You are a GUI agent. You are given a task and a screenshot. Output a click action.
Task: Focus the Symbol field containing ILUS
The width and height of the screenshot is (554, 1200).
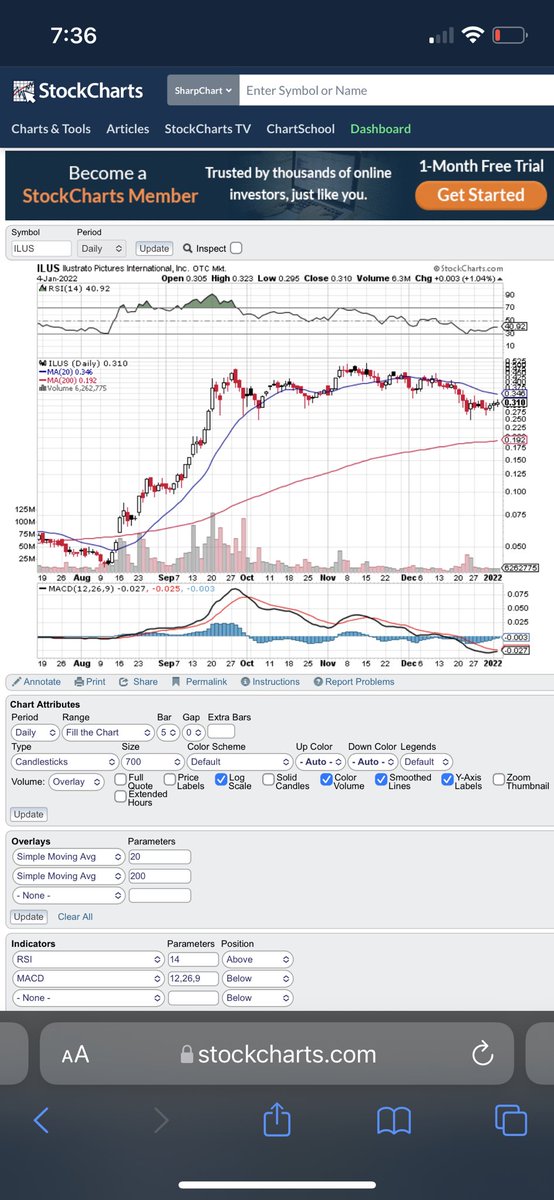point(41,248)
